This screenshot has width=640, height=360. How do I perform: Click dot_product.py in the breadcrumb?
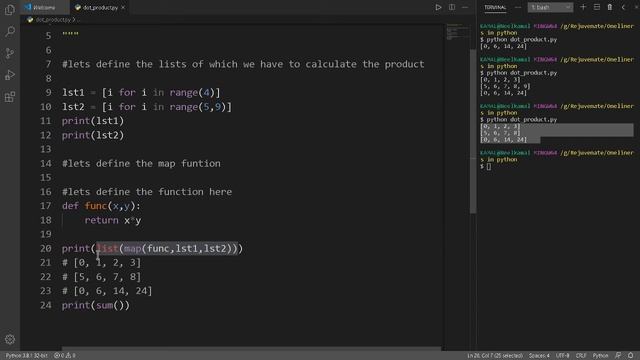point(53,20)
